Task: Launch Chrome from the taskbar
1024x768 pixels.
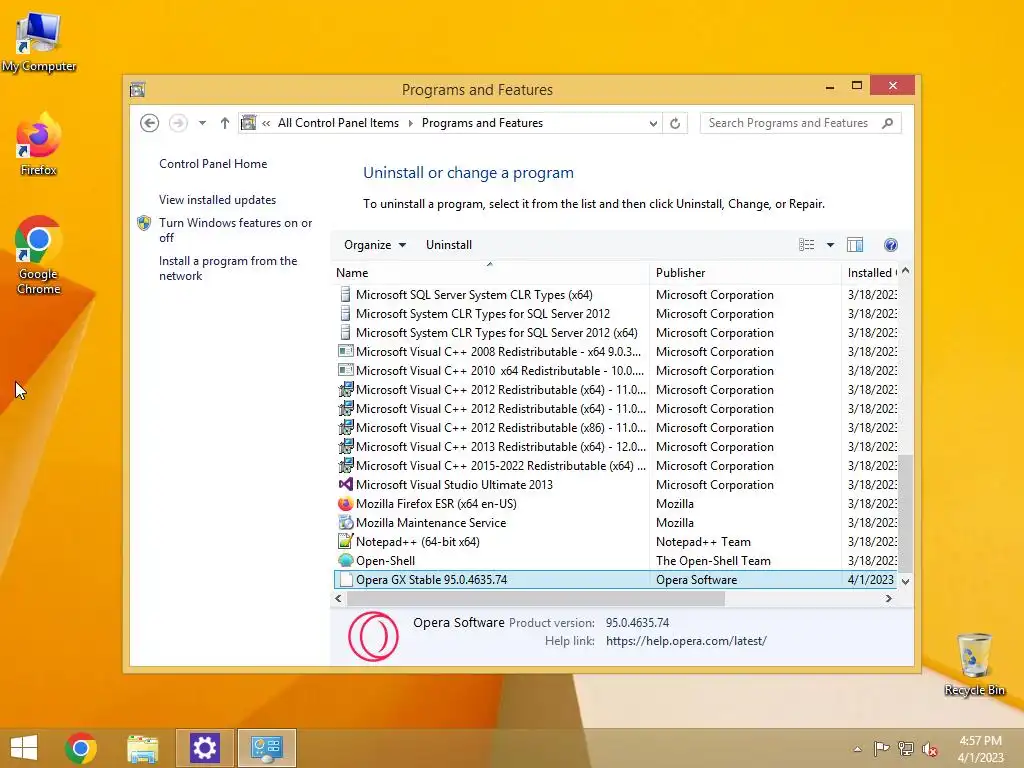Action: pyautogui.click(x=81, y=748)
